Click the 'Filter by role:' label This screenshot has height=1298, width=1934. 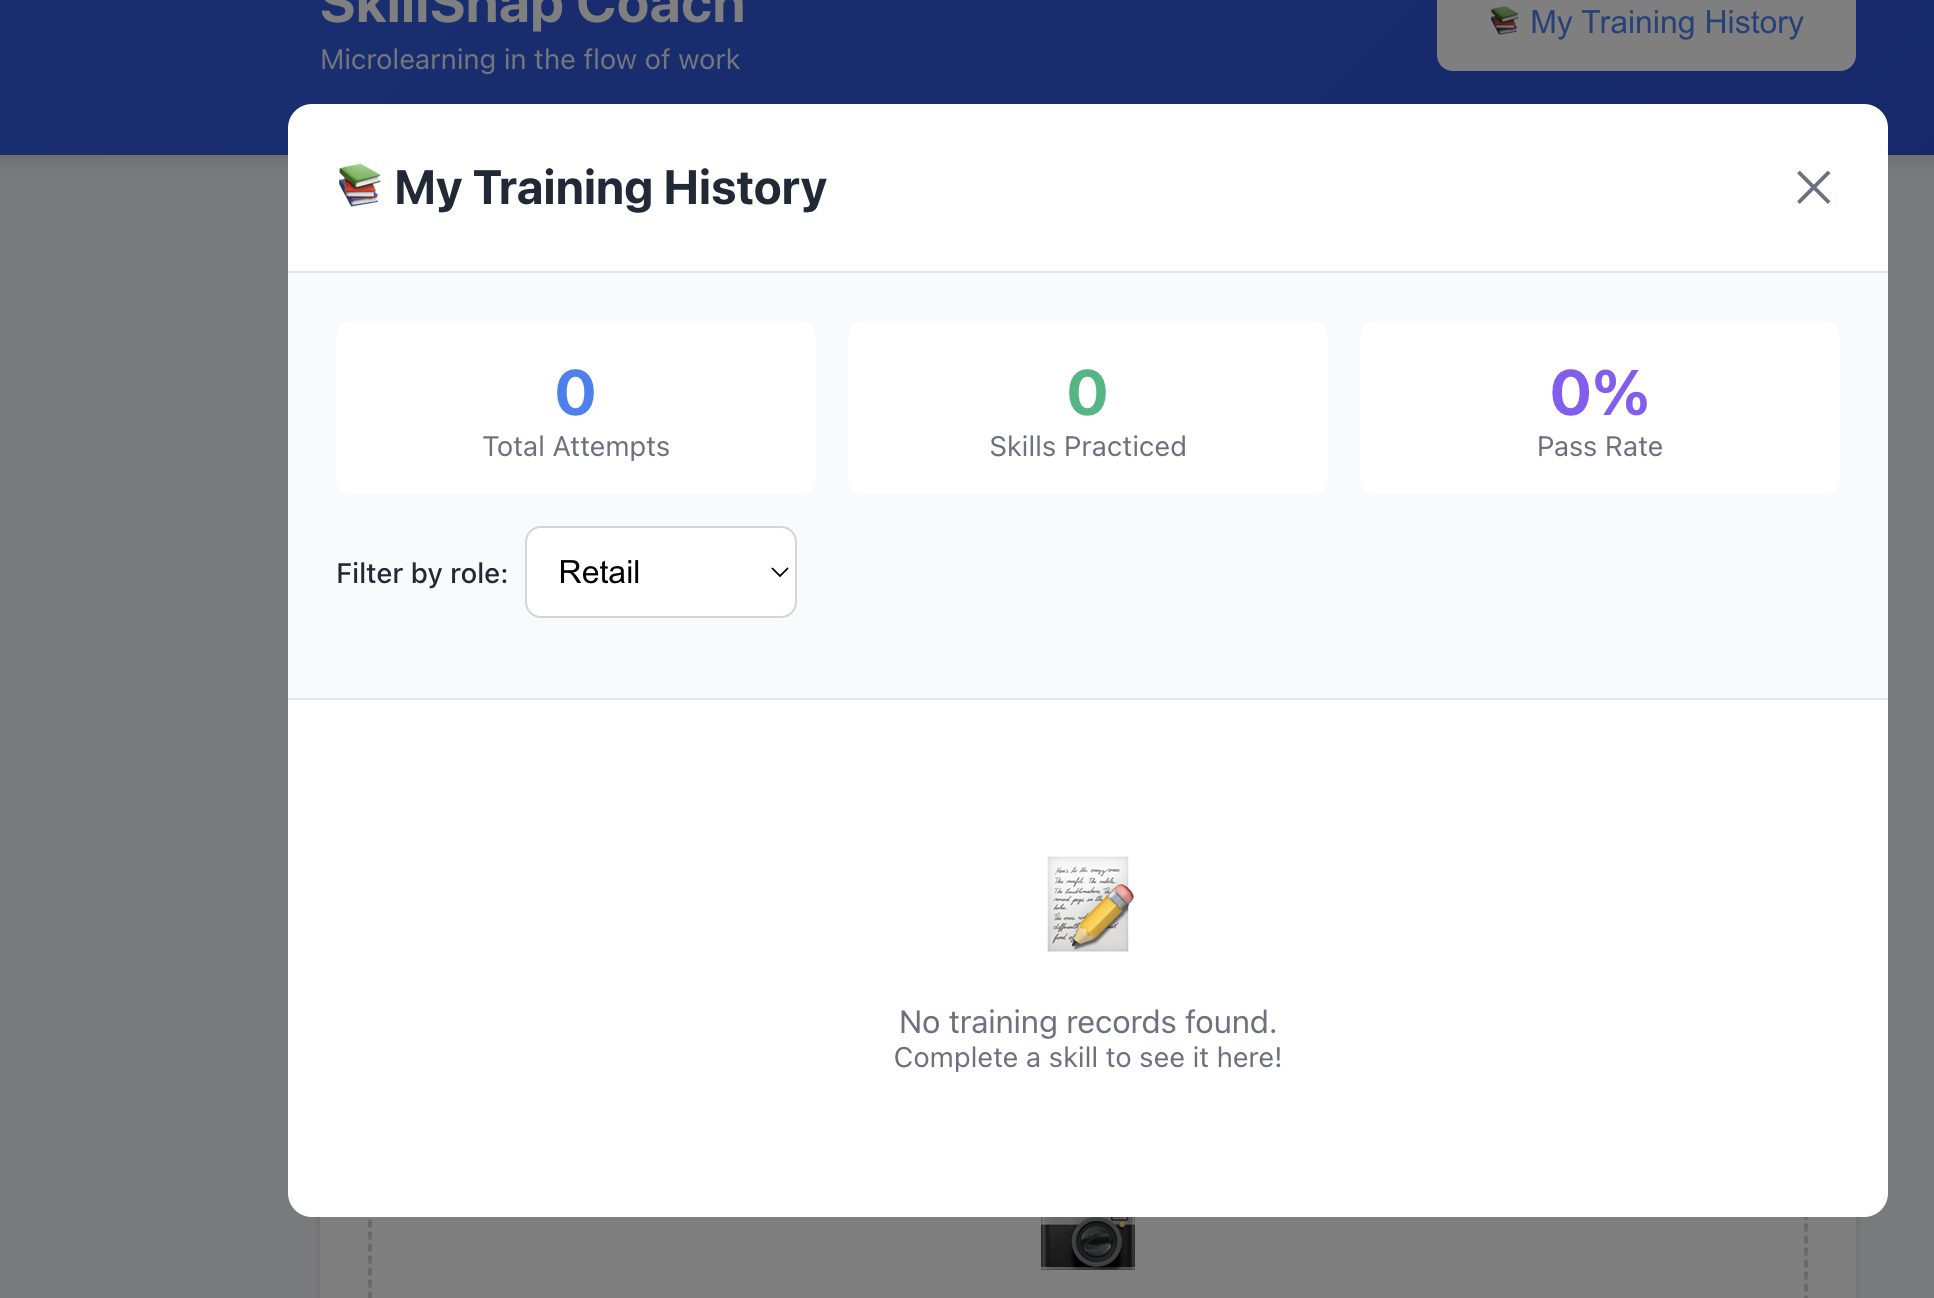[422, 573]
